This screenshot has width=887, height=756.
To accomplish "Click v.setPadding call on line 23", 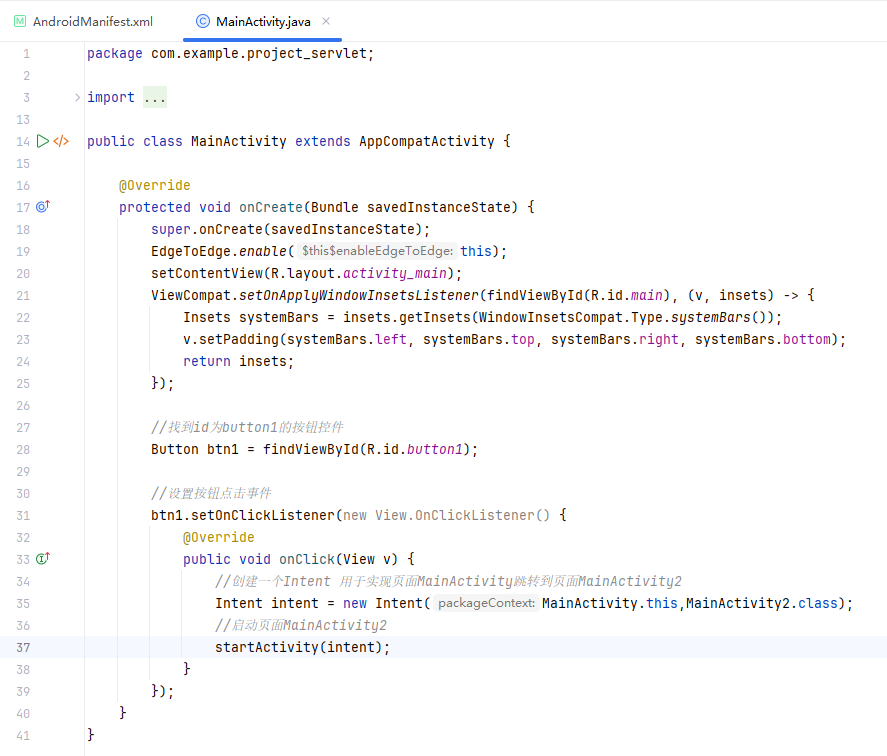I will (230, 339).
